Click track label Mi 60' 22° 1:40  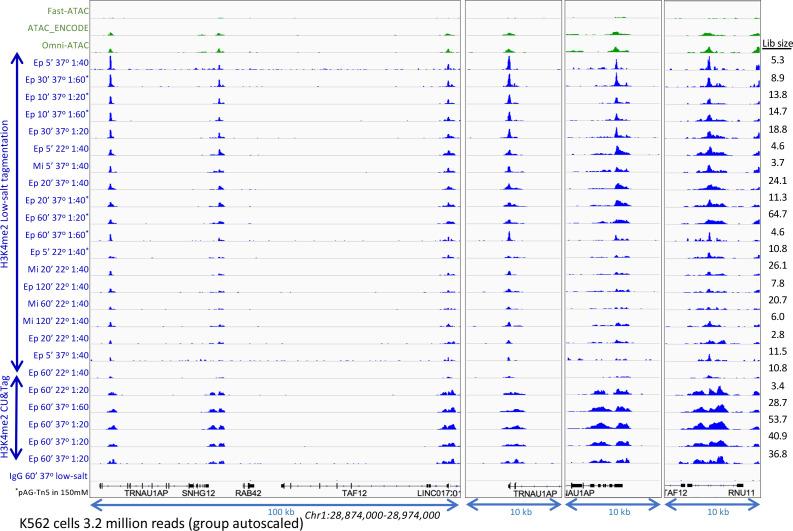[58, 303]
